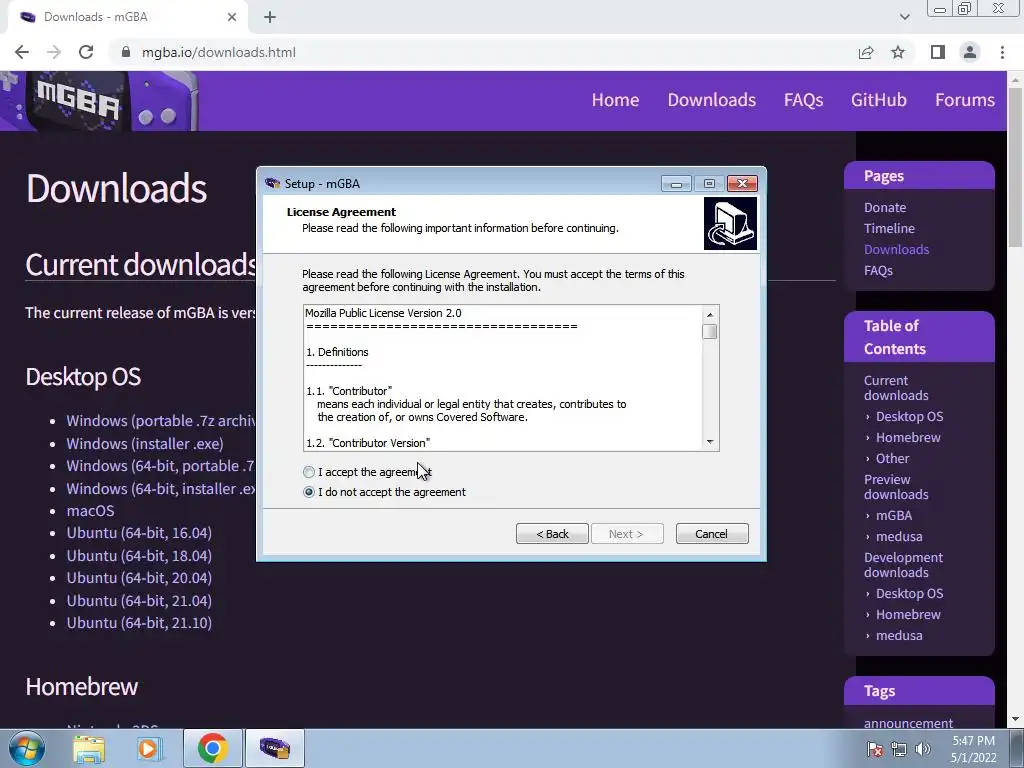
Task: Open Home in the site navigation
Action: point(615,100)
